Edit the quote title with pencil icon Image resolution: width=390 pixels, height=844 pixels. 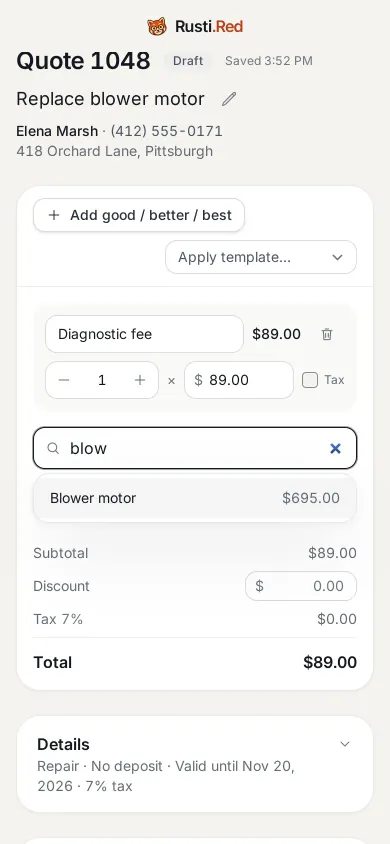229,99
